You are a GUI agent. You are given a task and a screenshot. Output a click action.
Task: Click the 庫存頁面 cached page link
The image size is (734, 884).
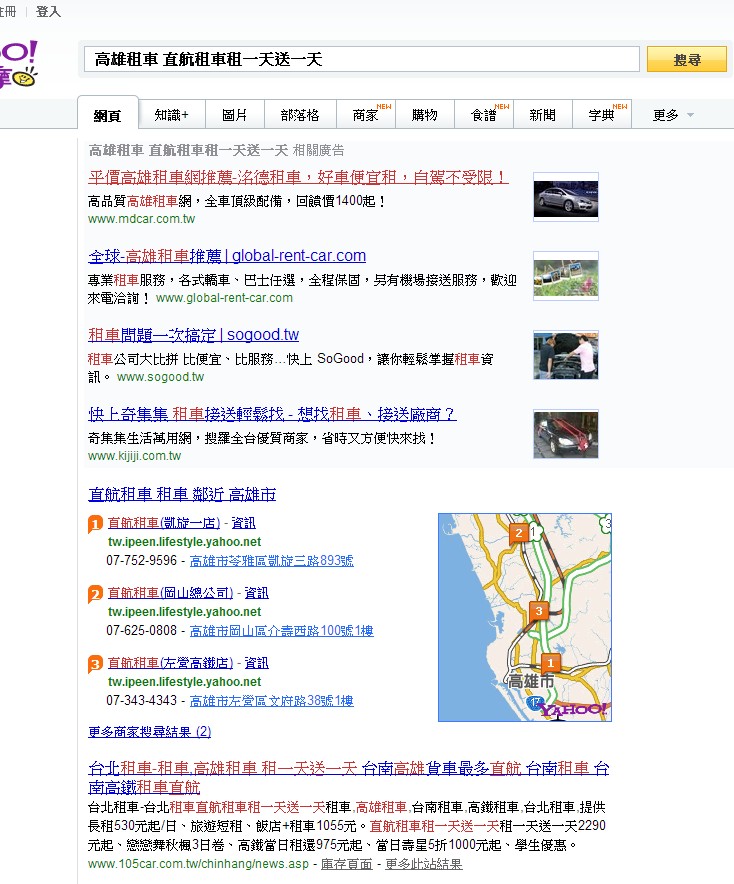coord(346,864)
